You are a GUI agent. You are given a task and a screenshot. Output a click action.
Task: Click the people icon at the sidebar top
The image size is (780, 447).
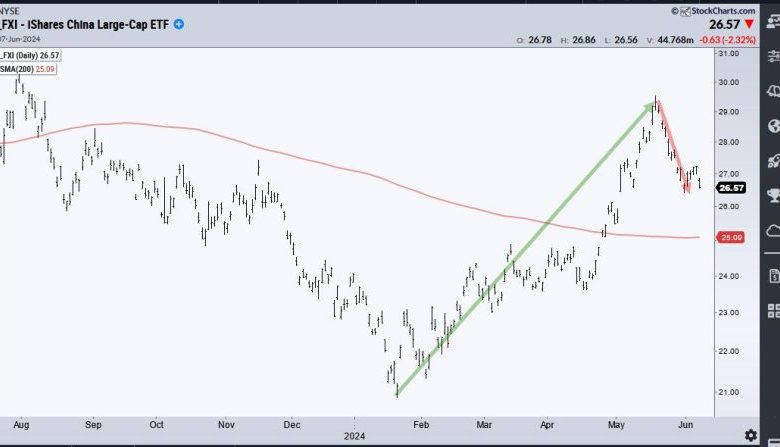pos(774,21)
